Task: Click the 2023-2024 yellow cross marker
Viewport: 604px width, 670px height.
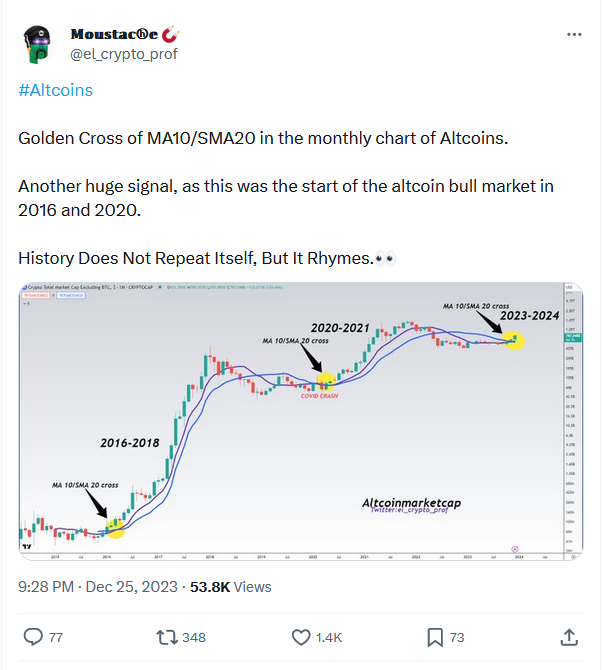Action: [514, 339]
